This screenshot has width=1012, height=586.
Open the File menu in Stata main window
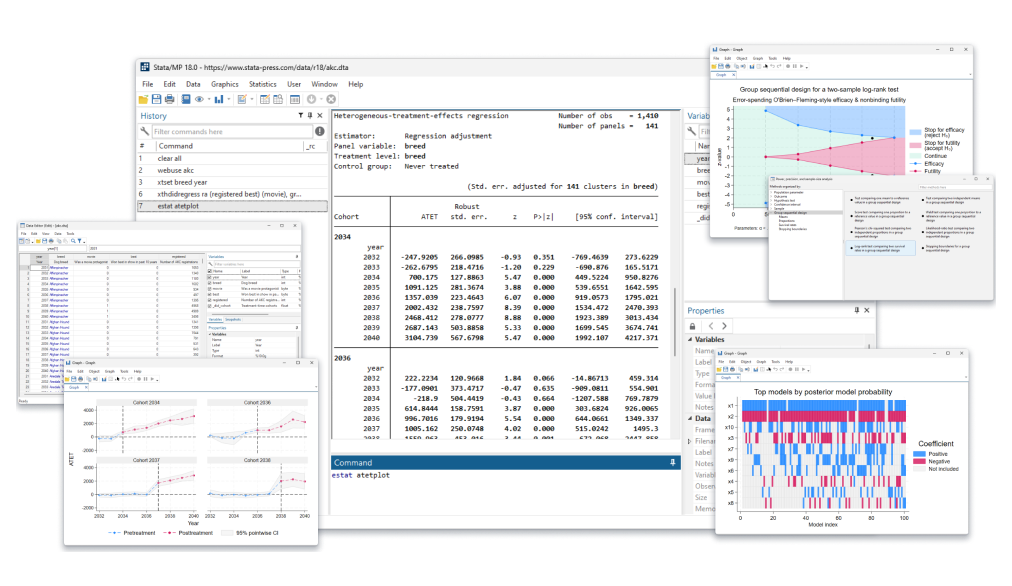pyautogui.click(x=148, y=84)
